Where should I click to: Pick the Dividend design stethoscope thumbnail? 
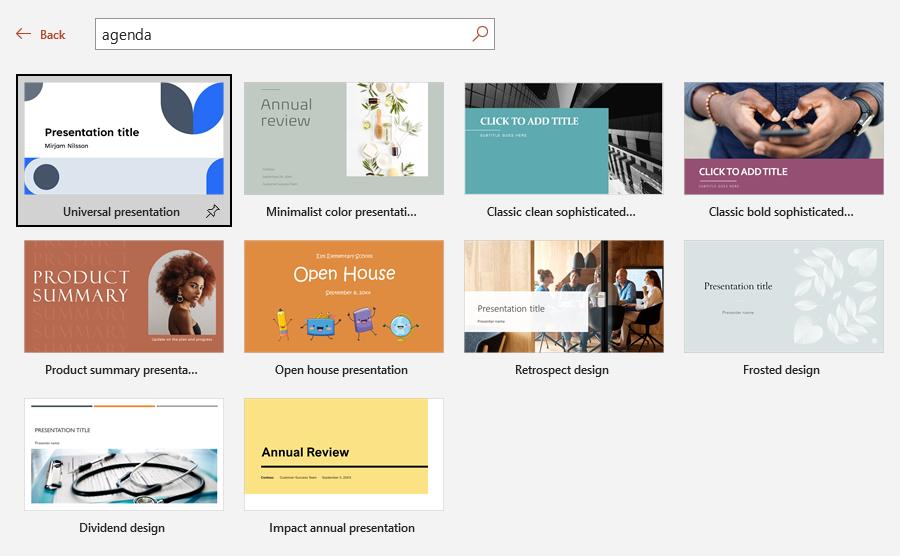124,454
